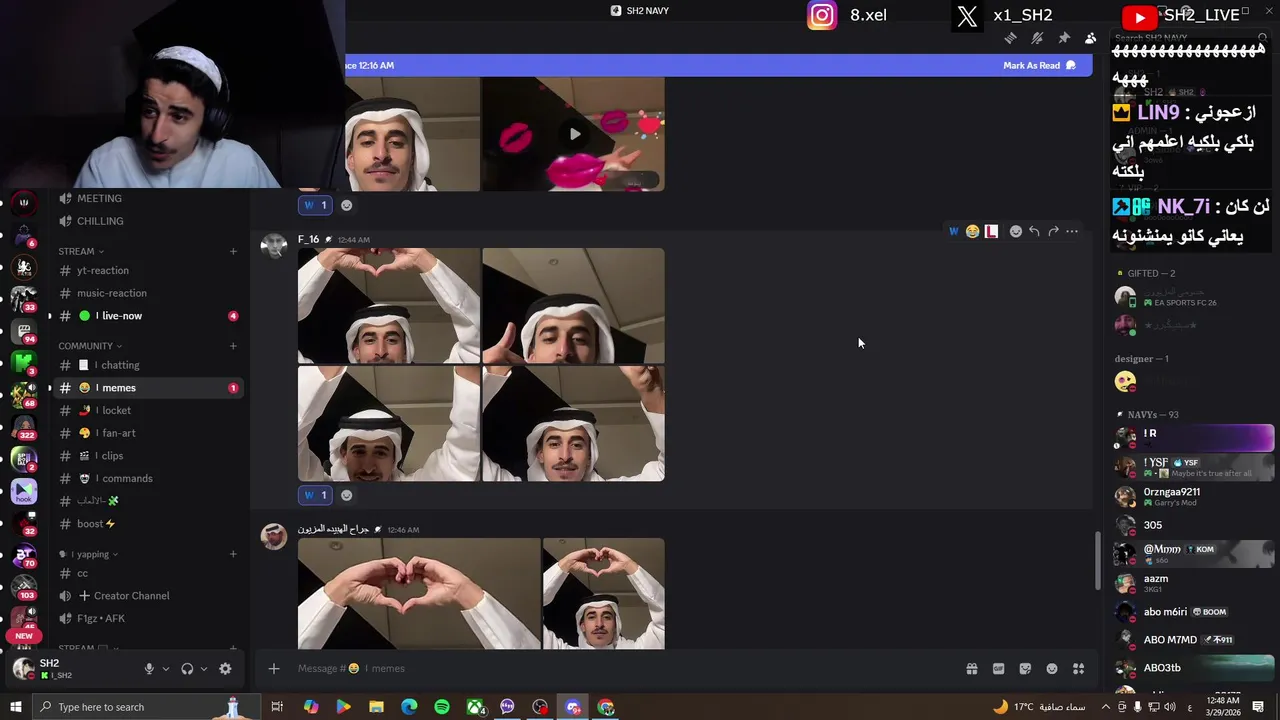Screen dimensions: 1280x720
Task: Add the crying-laughing emoji quick reaction
Action: tap(972, 231)
